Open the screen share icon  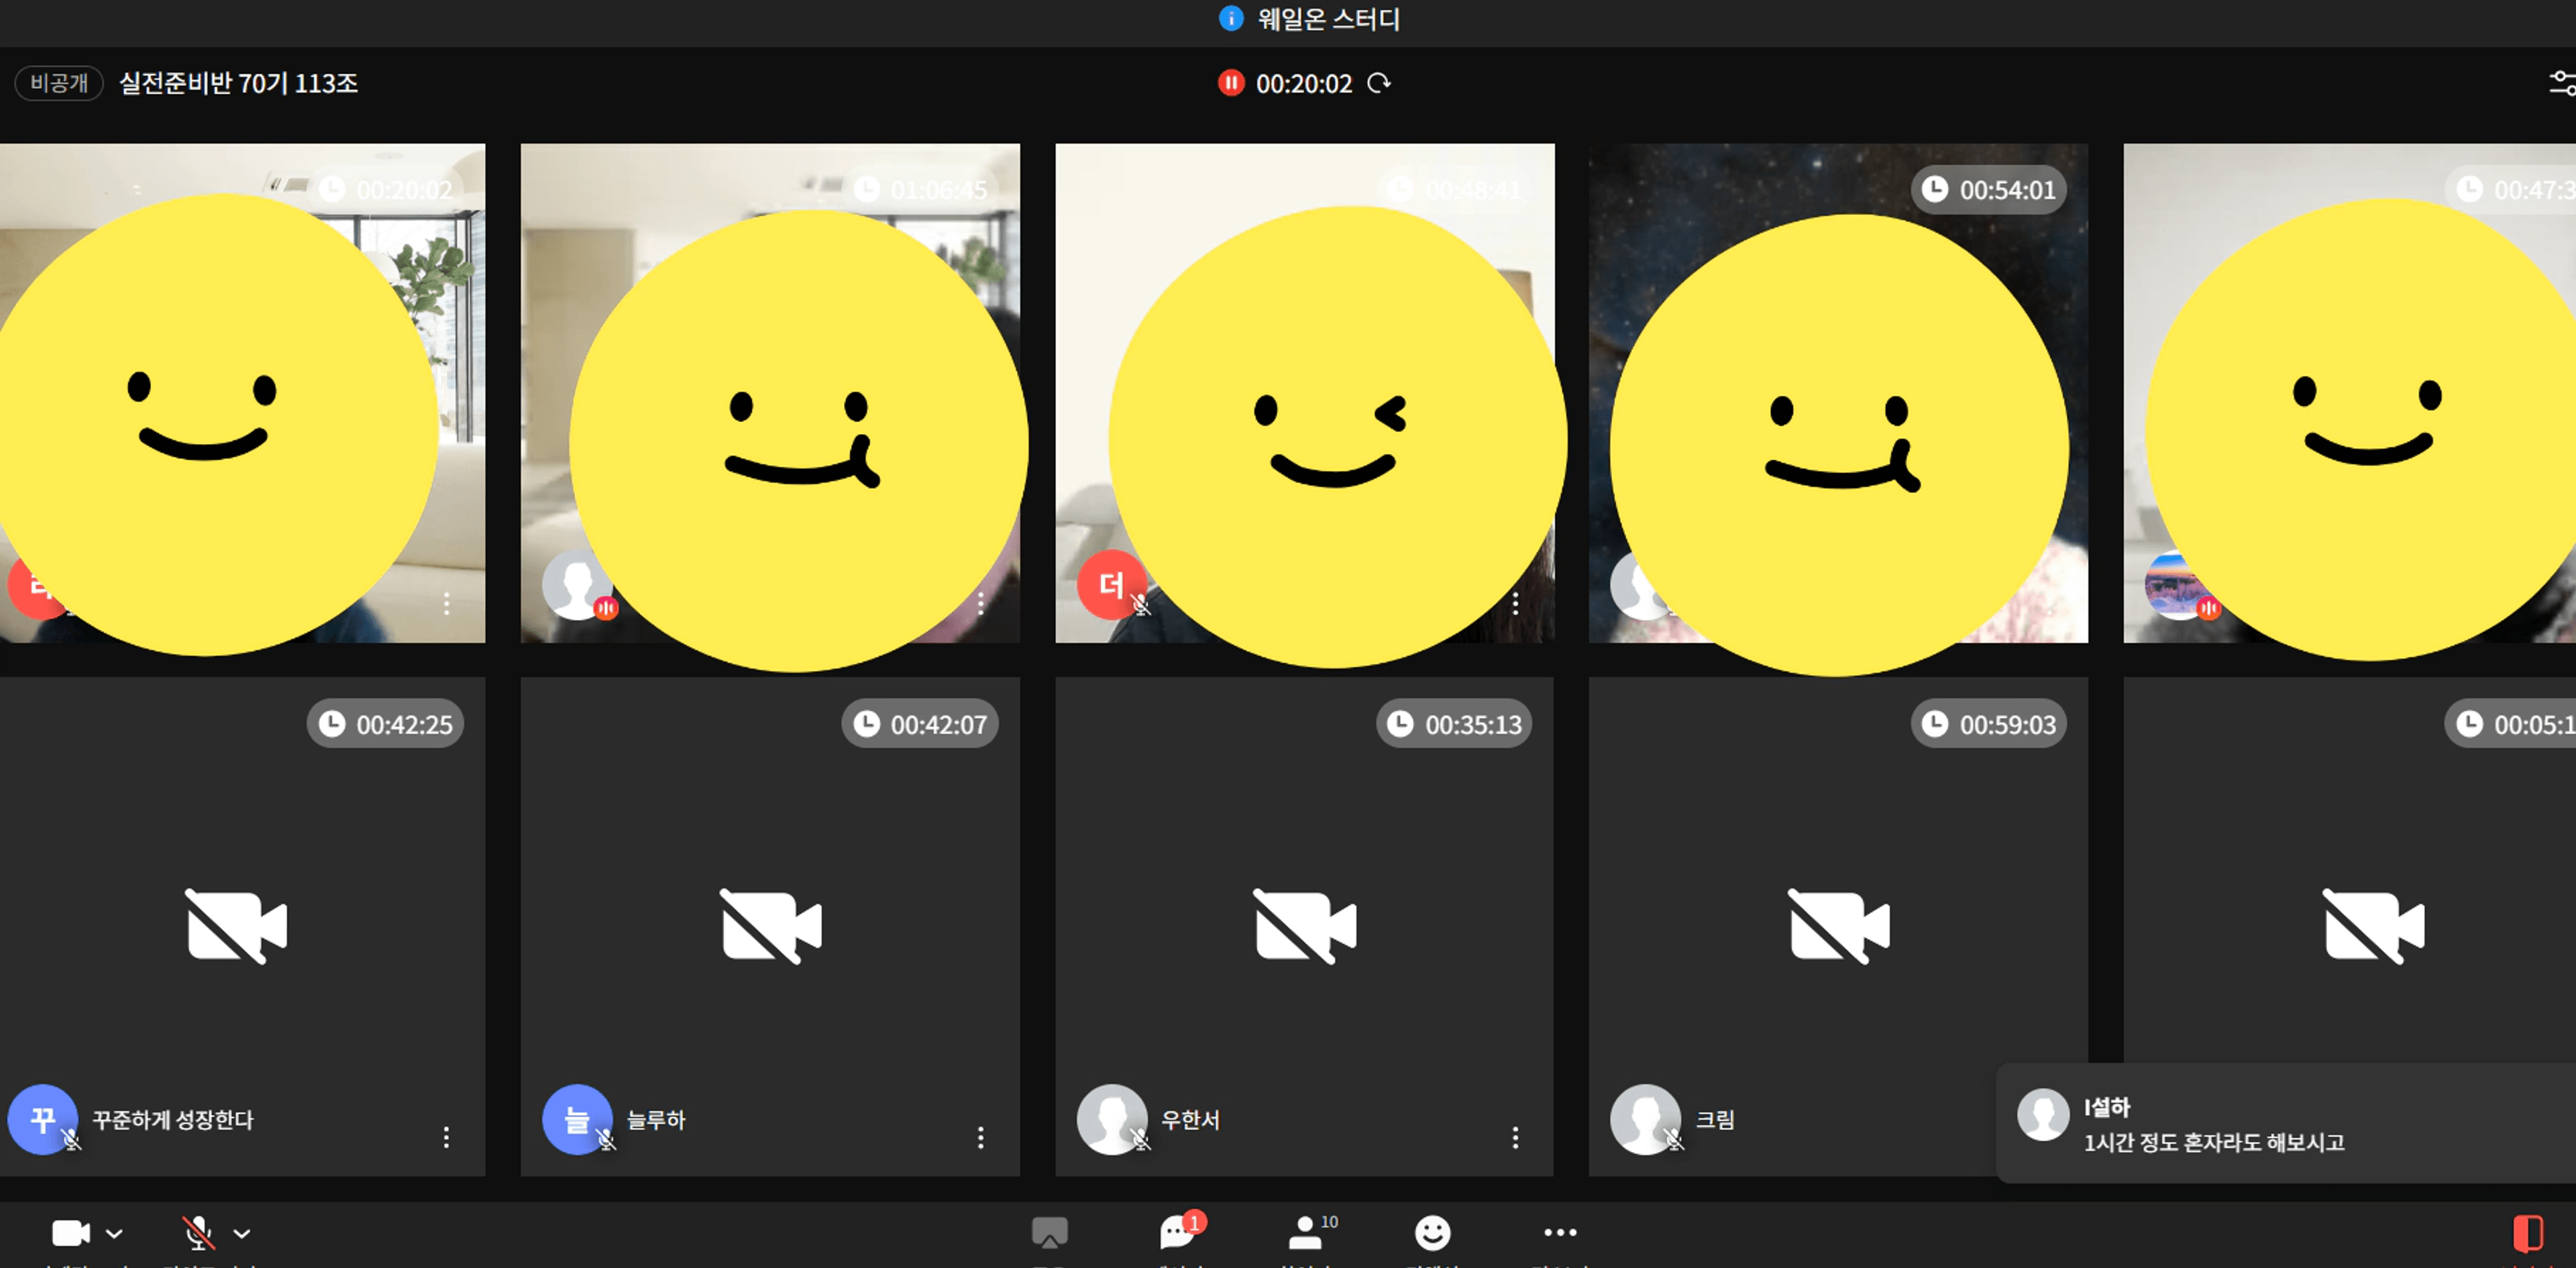[1049, 1233]
